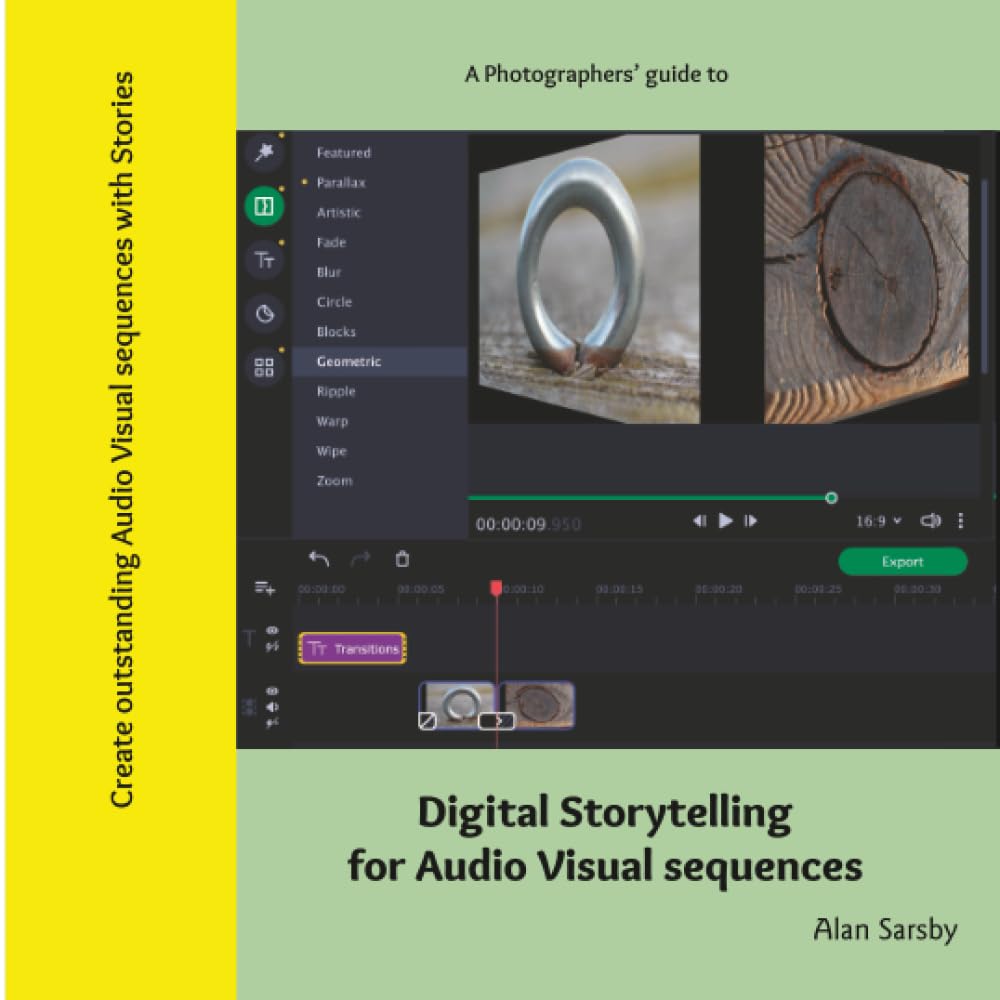Screen dimensions: 1000x1000
Task: Step forward one frame
Action: click(751, 521)
